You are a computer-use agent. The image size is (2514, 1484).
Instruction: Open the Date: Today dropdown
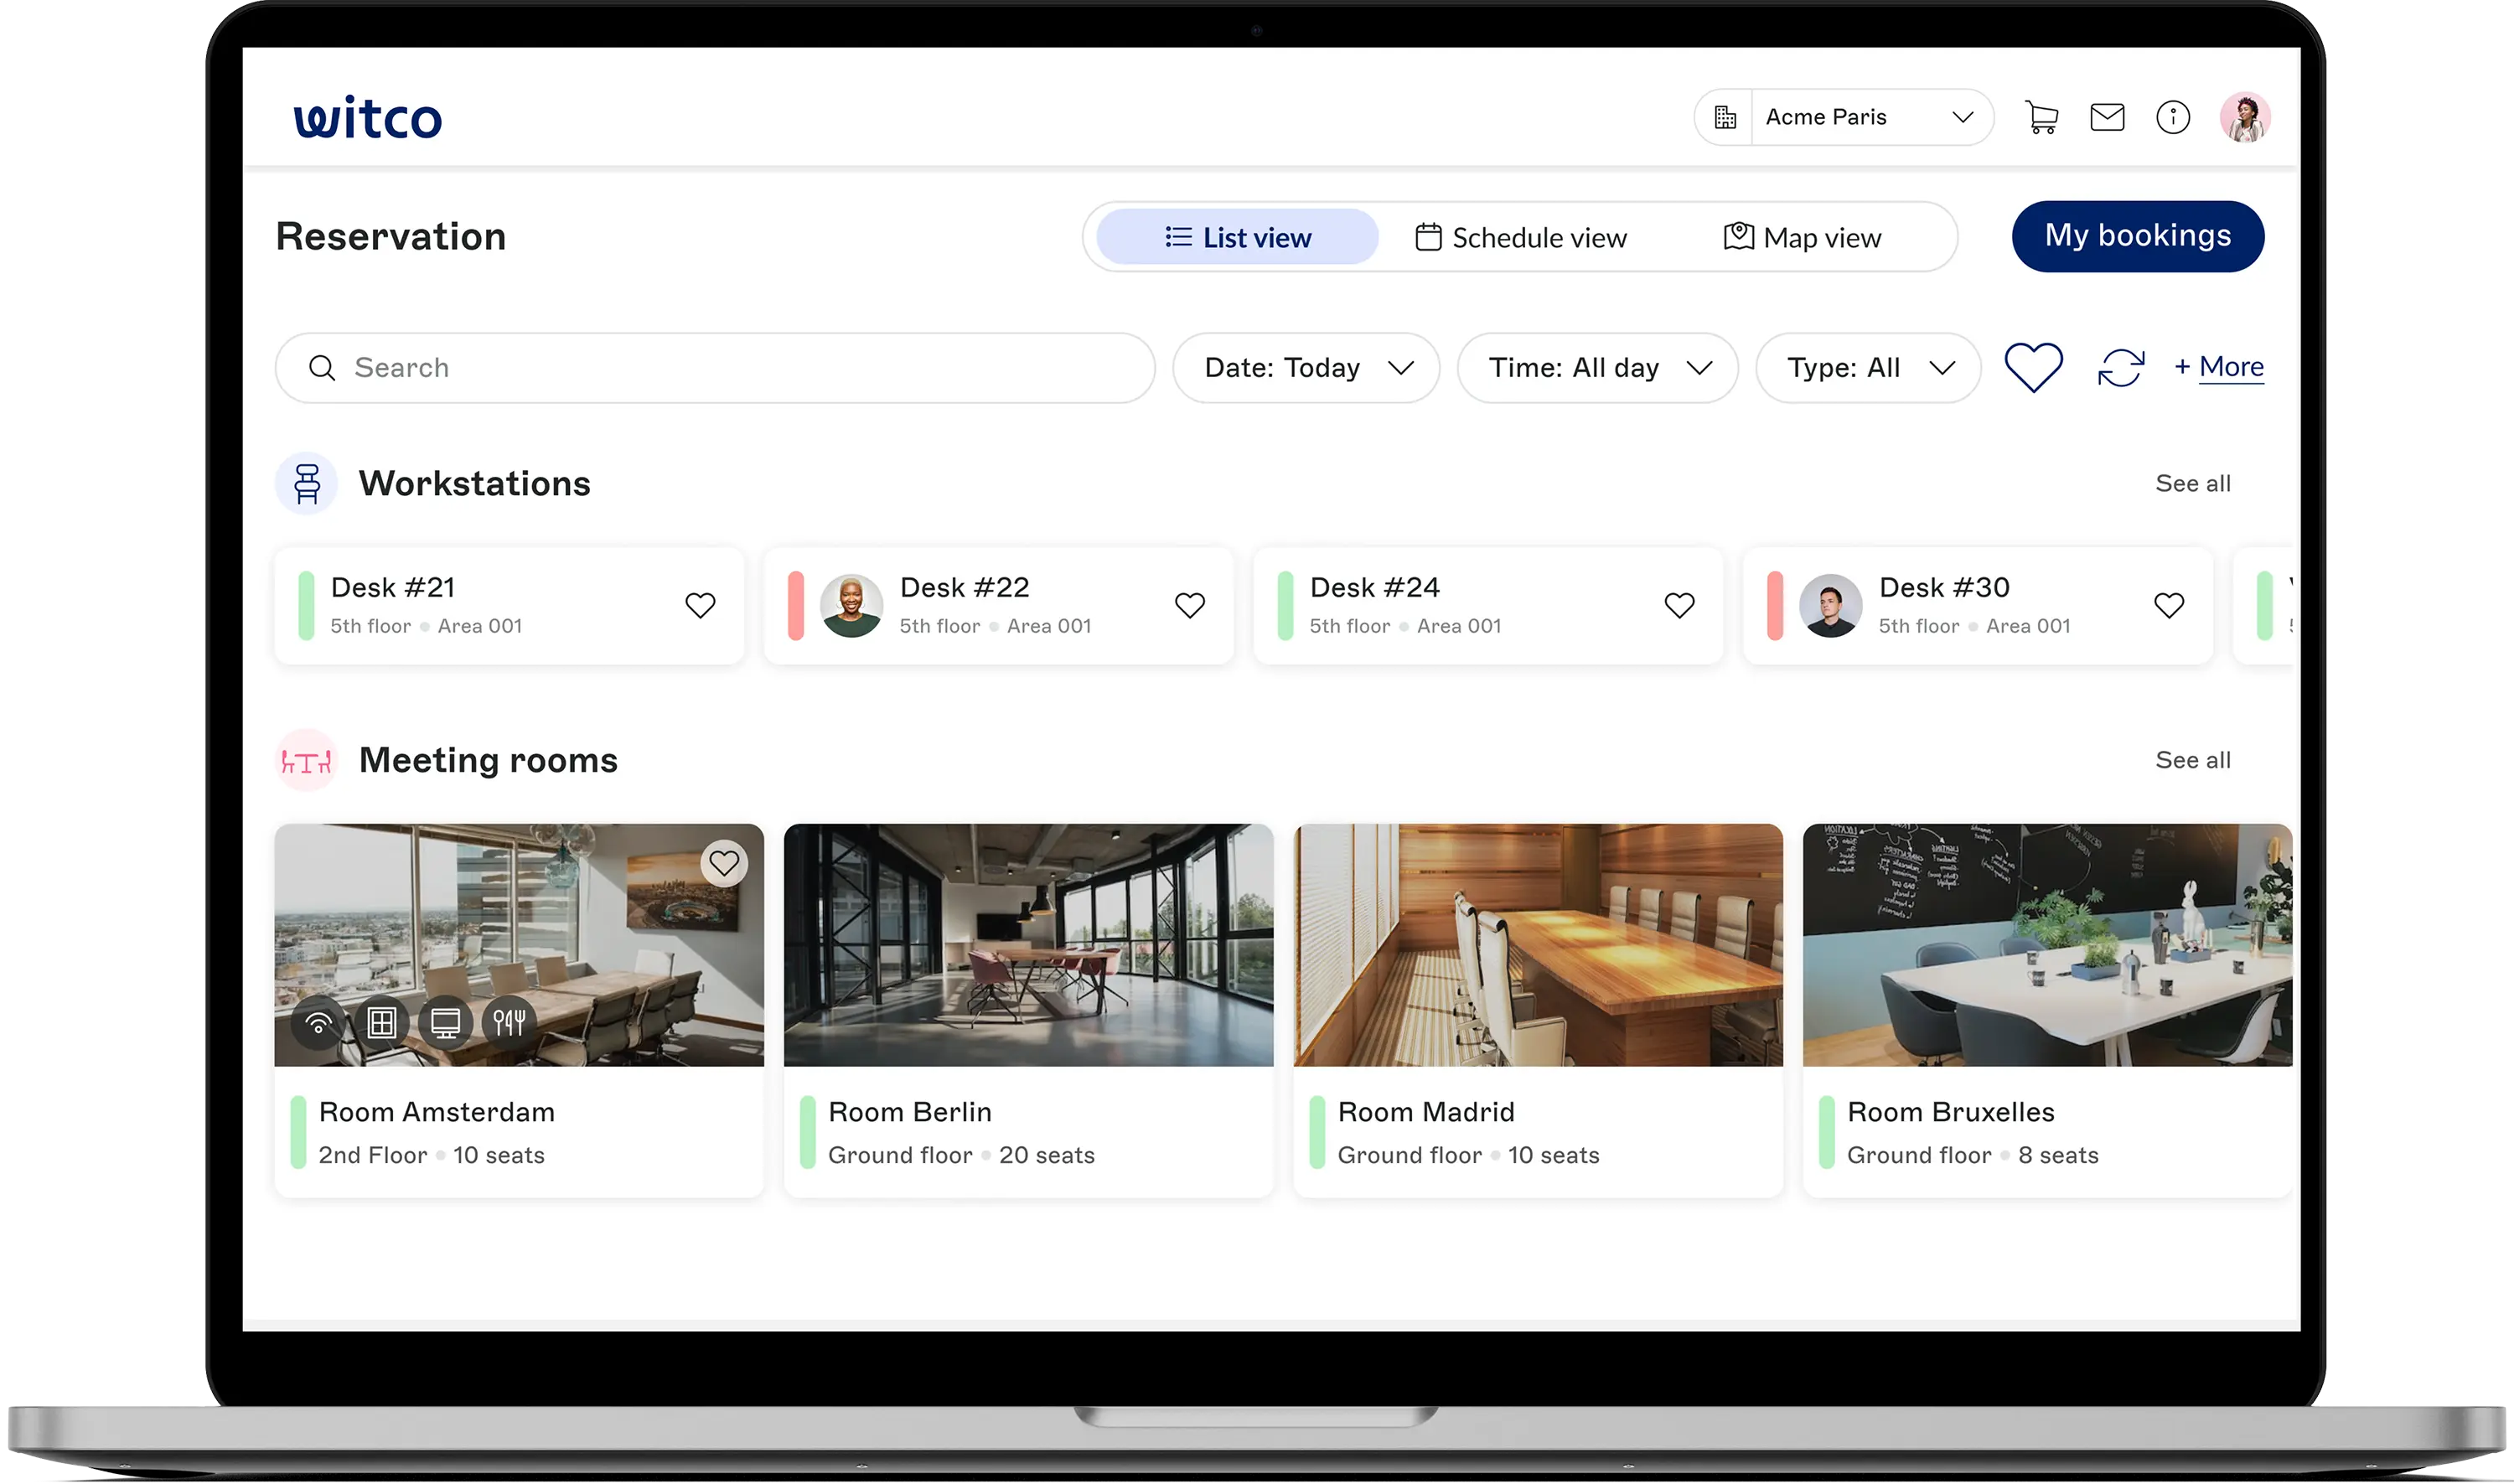click(1306, 367)
